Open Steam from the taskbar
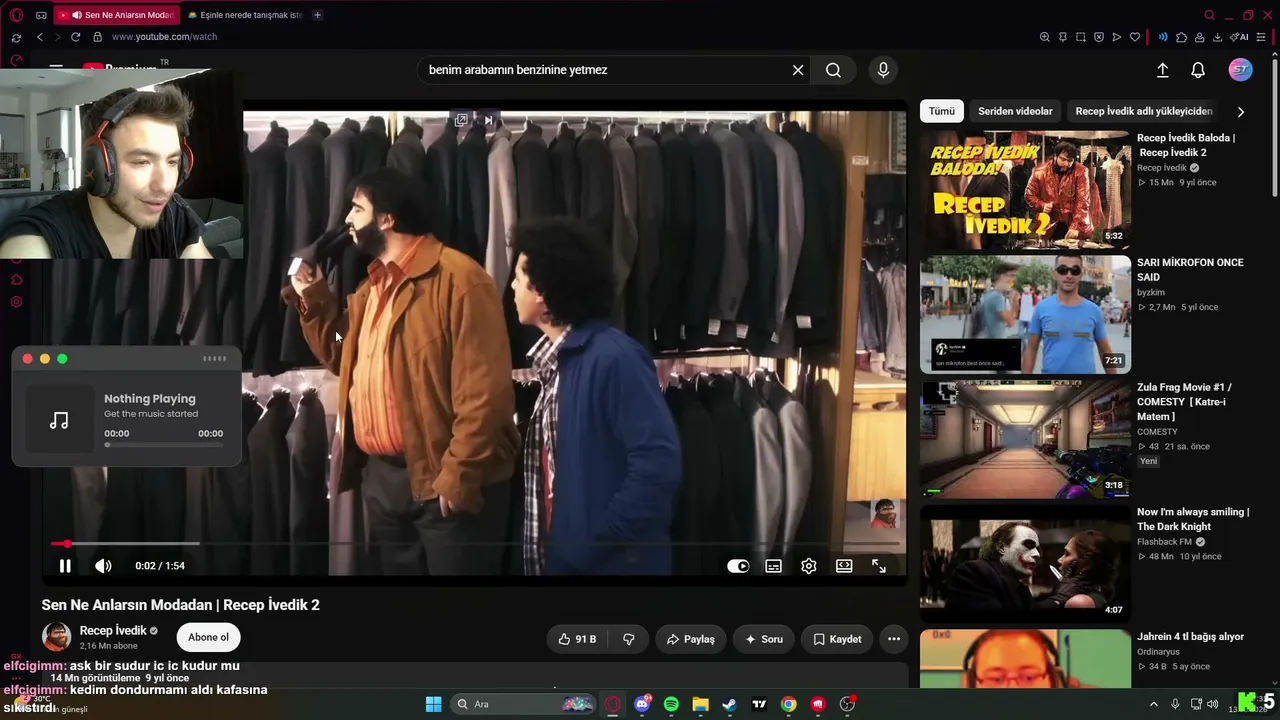This screenshot has height=720, width=1280. tap(730, 704)
